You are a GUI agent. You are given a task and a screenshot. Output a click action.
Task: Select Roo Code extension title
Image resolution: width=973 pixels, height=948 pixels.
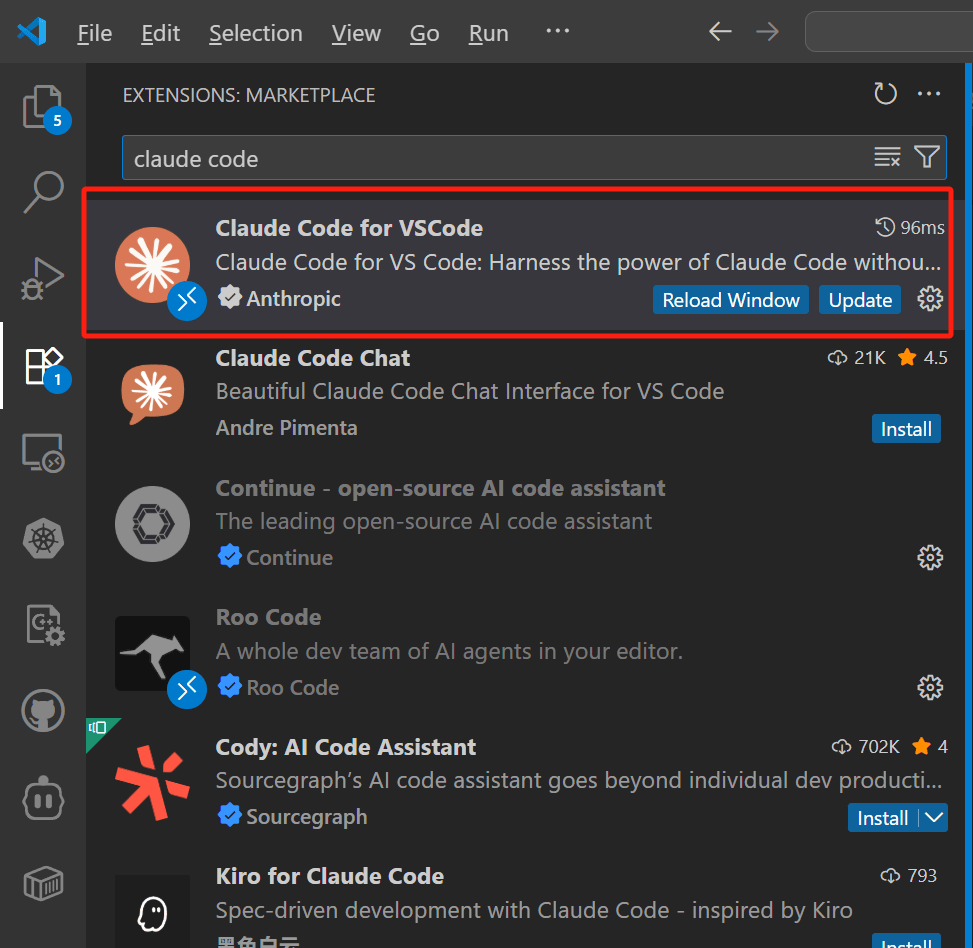click(x=268, y=617)
